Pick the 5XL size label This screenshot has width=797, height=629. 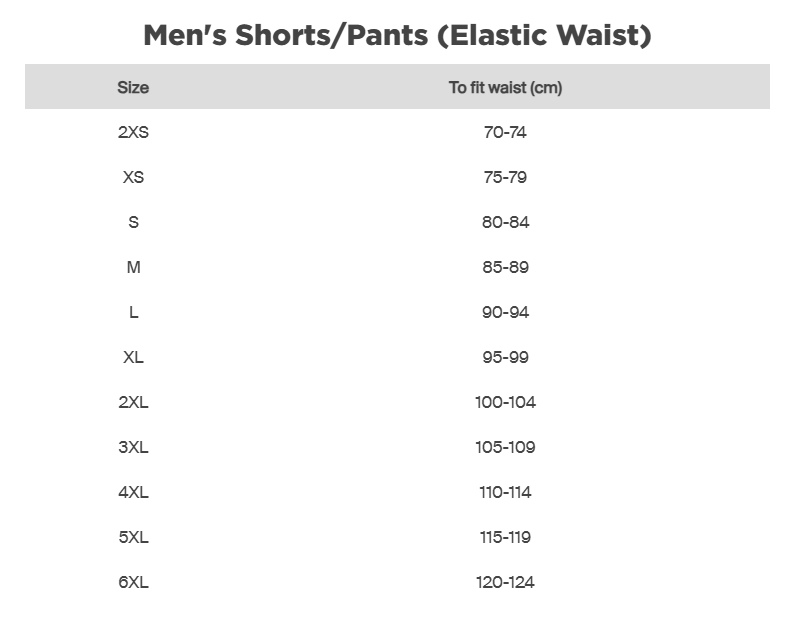pyautogui.click(x=133, y=537)
